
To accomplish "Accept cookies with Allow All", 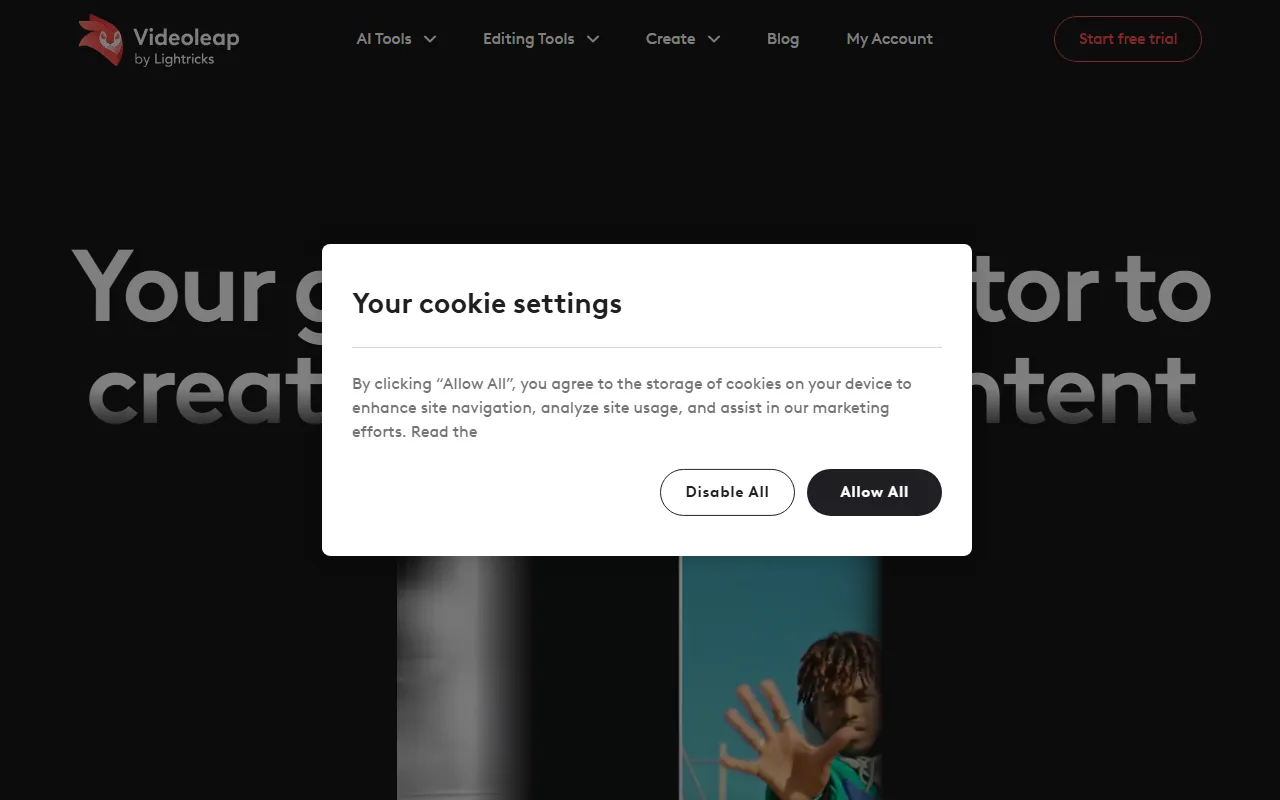I will coord(874,492).
